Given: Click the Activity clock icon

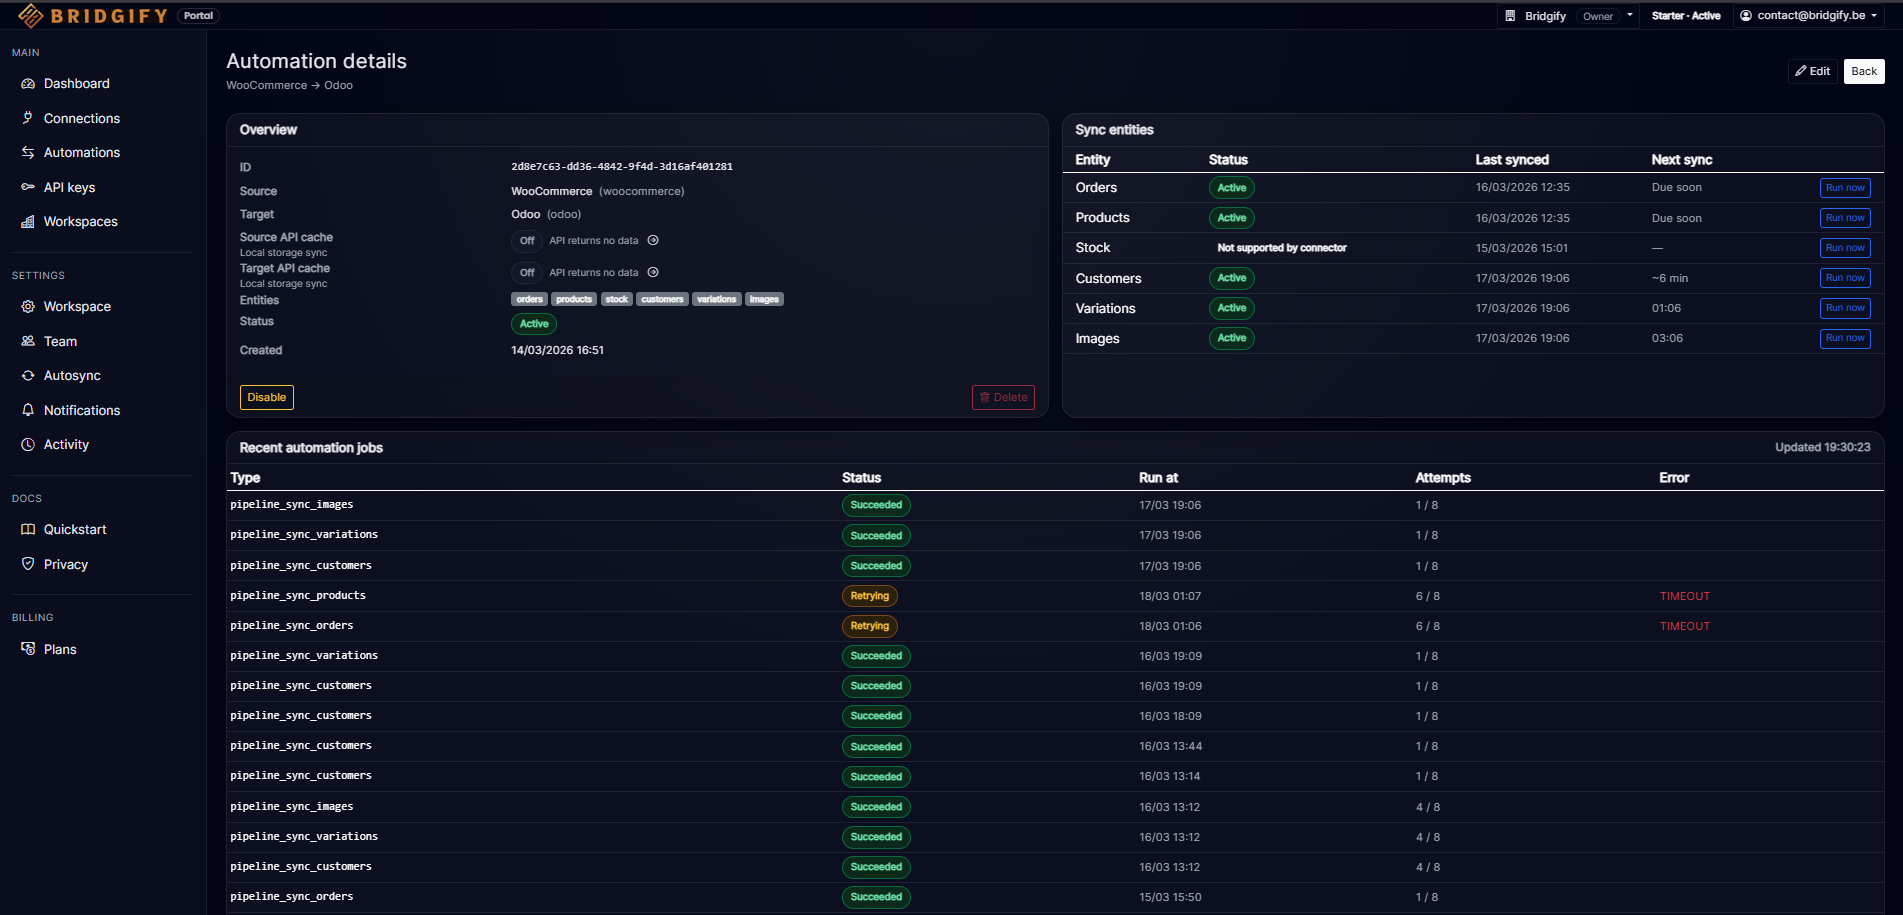Looking at the screenshot, I should [x=28, y=445].
